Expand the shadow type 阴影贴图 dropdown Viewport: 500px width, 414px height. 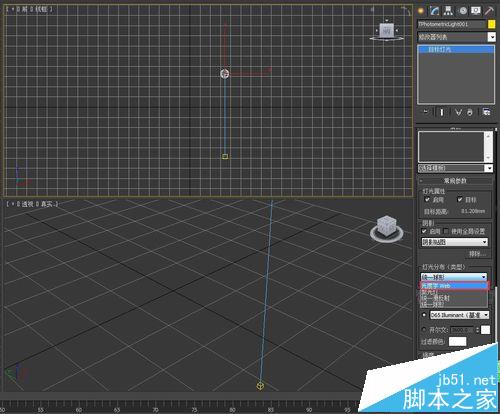pyautogui.click(x=455, y=242)
